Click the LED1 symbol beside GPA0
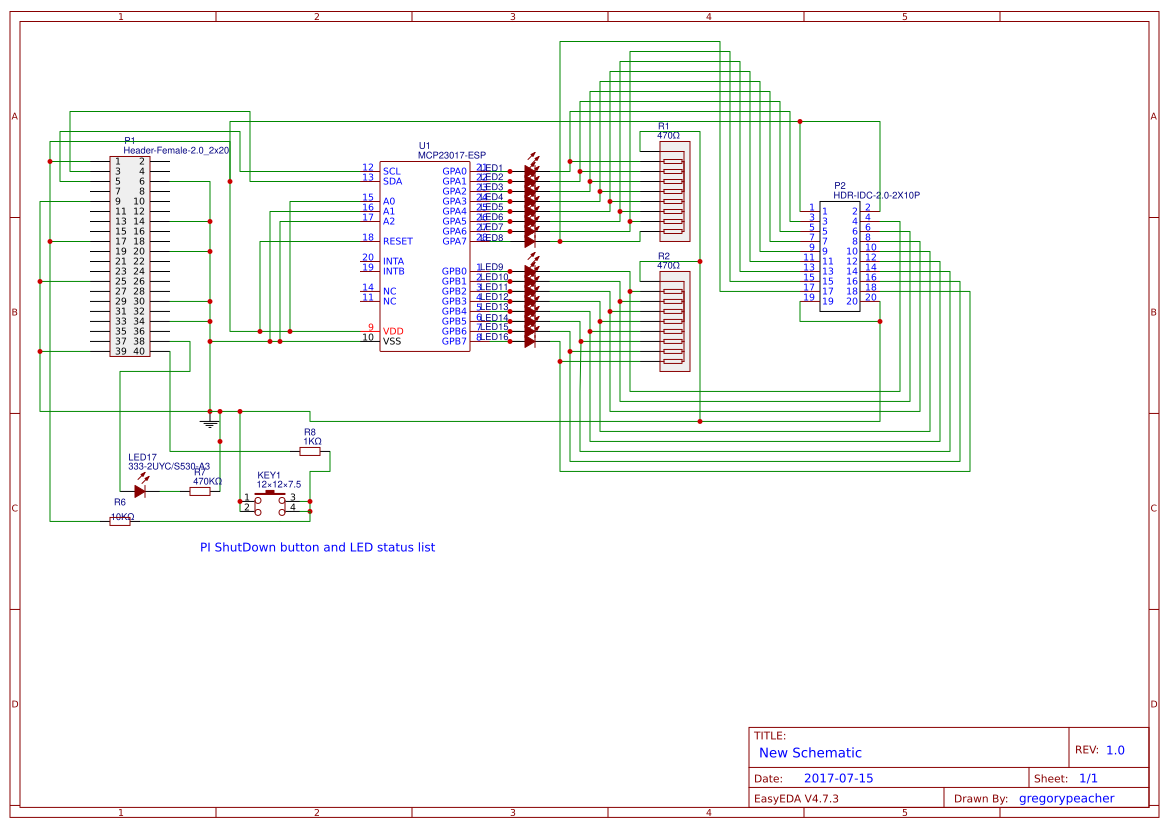The width and height of the screenshot is (1169, 828). [529, 170]
